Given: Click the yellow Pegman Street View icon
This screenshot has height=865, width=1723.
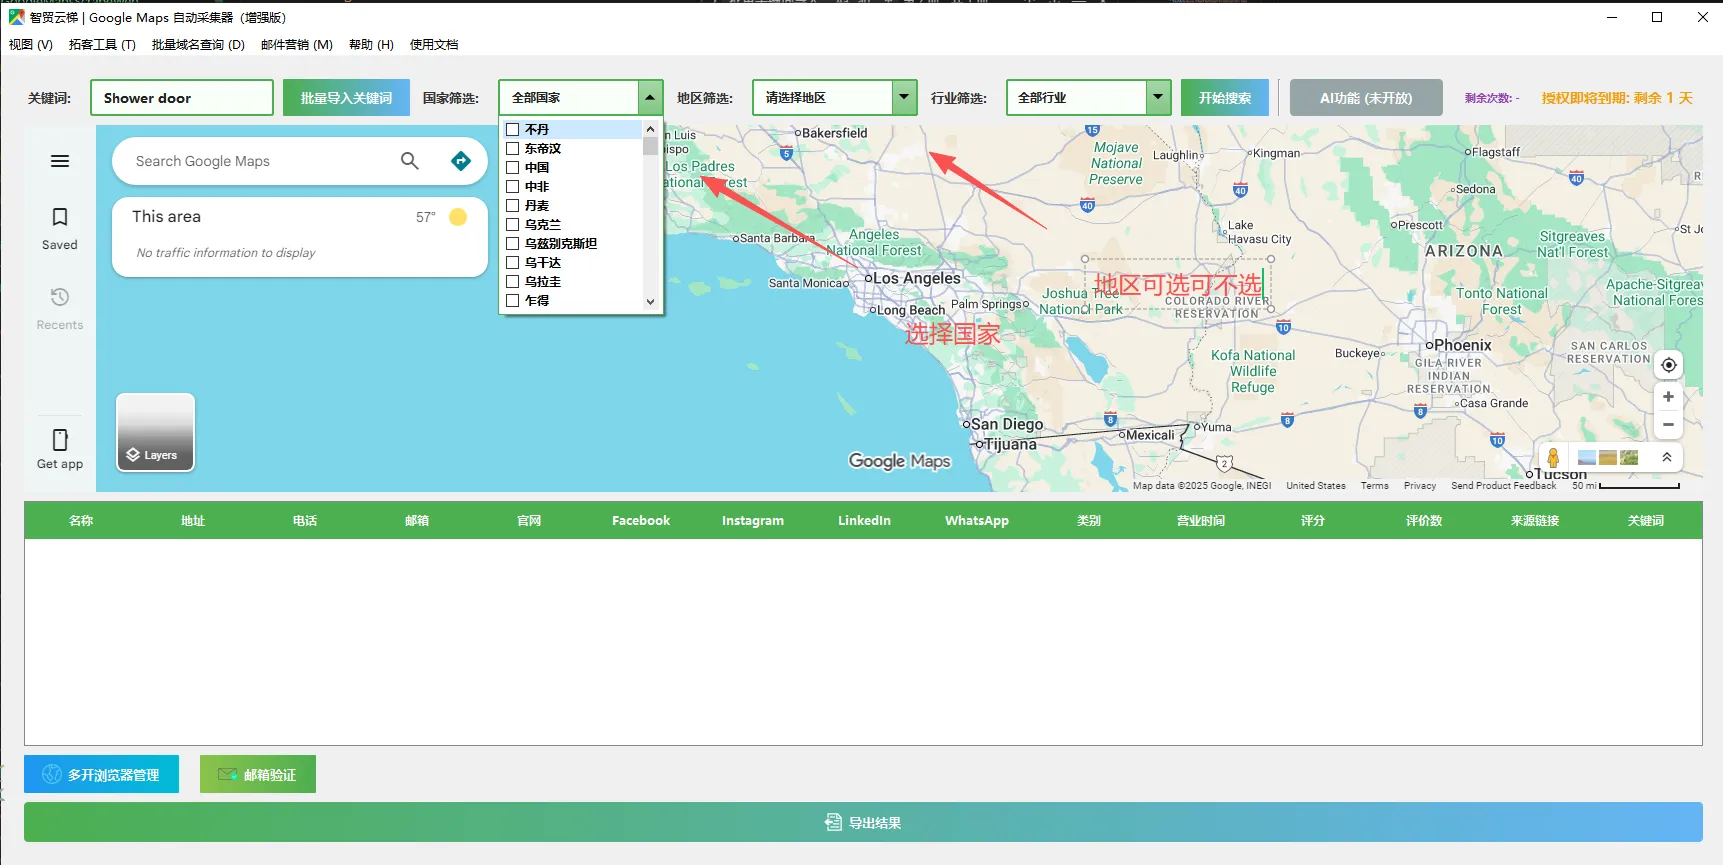Looking at the screenshot, I should pyautogui.click(x=1553, y=458).
